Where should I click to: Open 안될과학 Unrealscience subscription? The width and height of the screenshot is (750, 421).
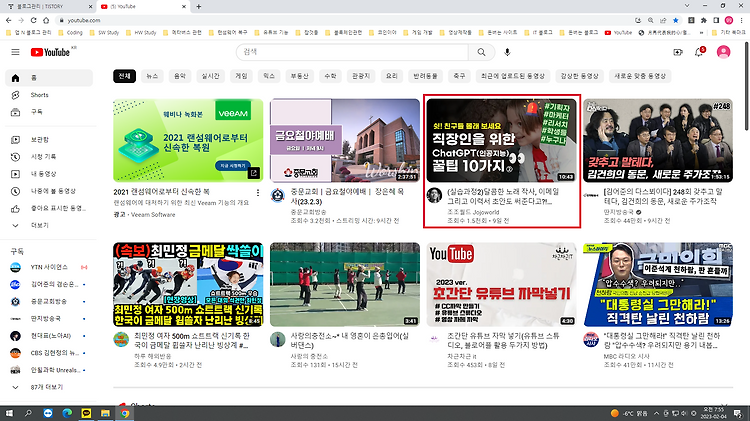coord(49,370)
